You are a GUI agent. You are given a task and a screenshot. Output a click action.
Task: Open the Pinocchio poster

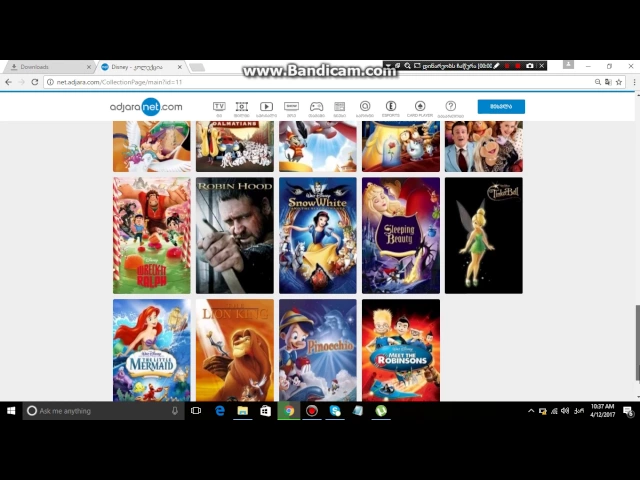318,350
